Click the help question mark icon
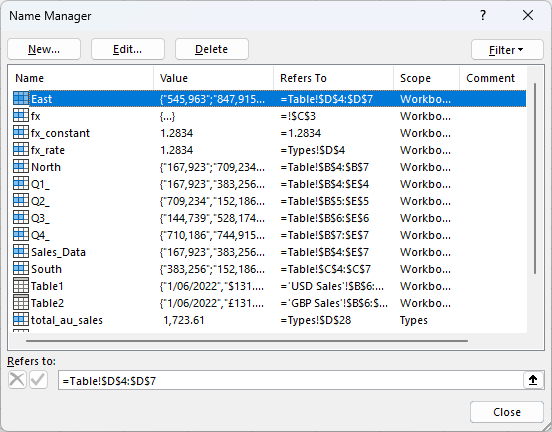The image size is (552, 432). [x=483, y=15]
